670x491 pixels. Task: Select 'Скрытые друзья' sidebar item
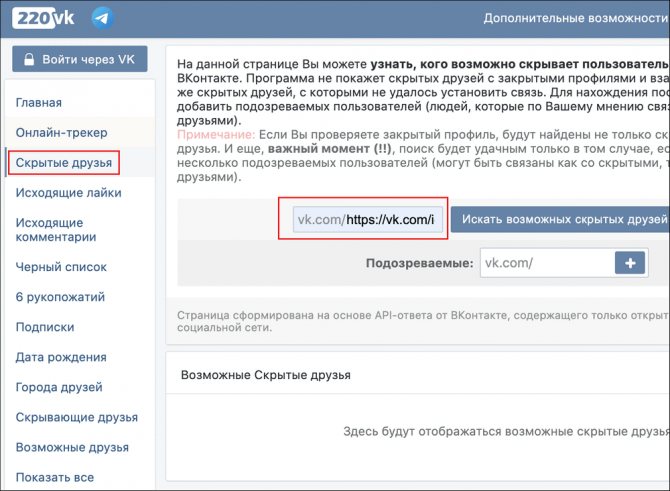(x=64, y=162)
